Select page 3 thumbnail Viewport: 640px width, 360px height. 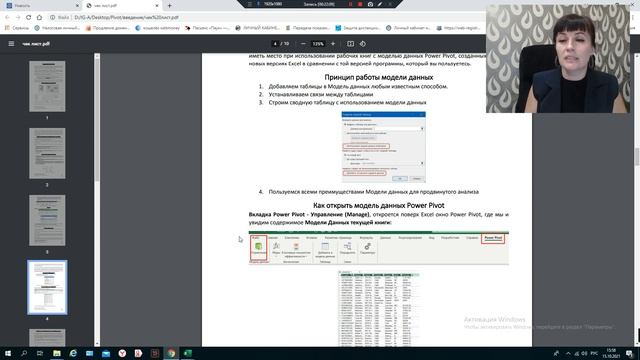47,220
